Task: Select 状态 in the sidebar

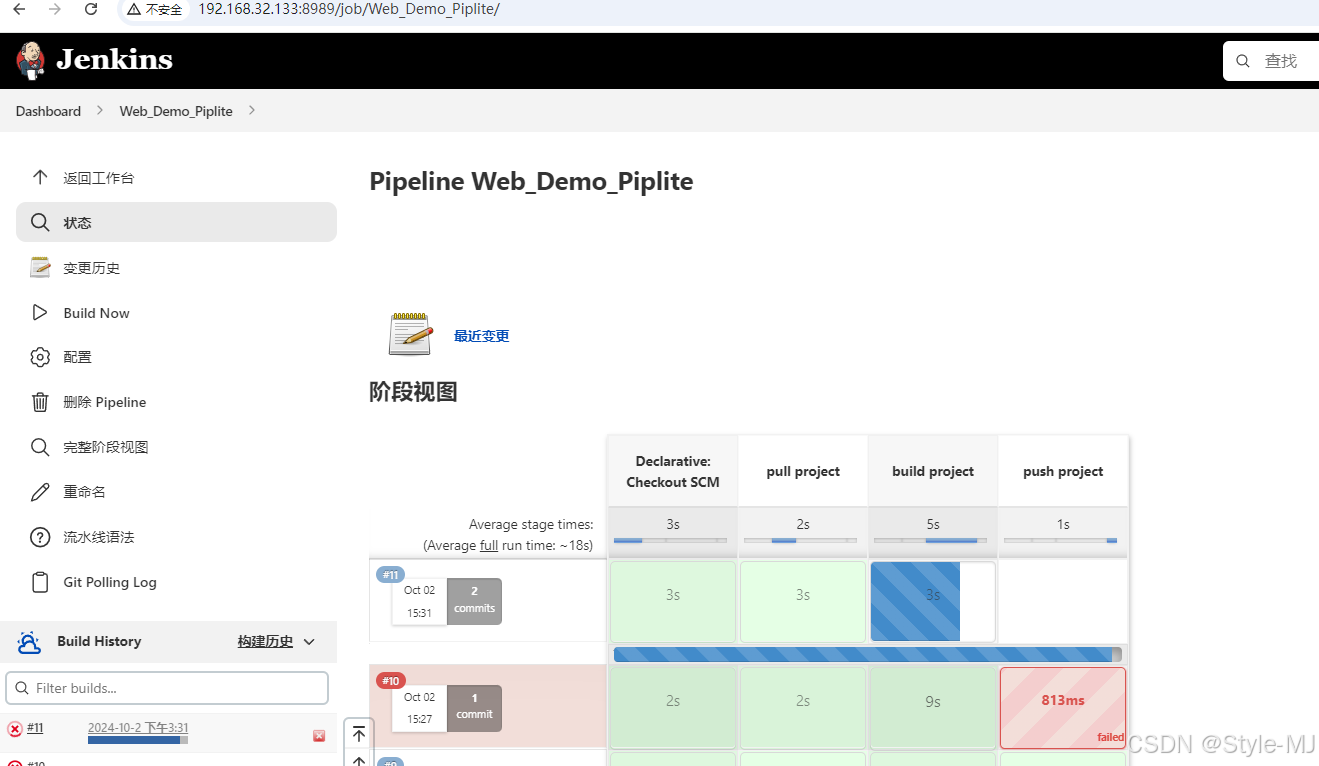Action: click(x=176, y=222)
